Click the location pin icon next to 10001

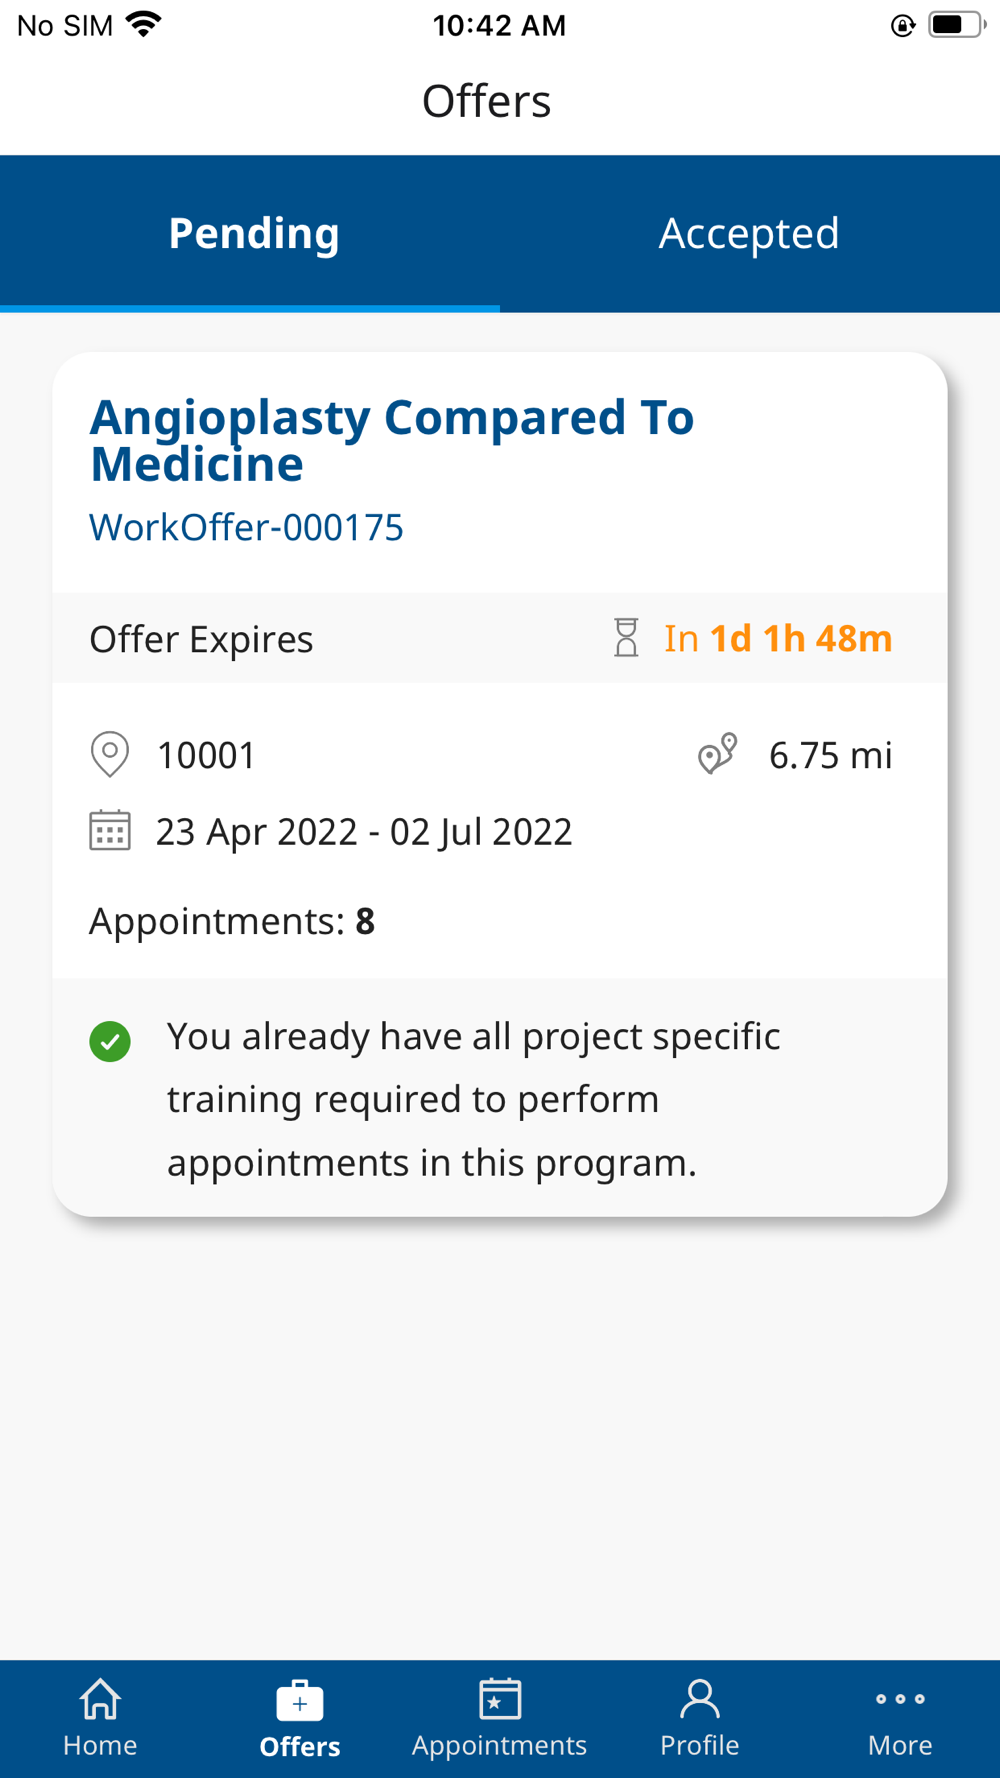[110, 755]
